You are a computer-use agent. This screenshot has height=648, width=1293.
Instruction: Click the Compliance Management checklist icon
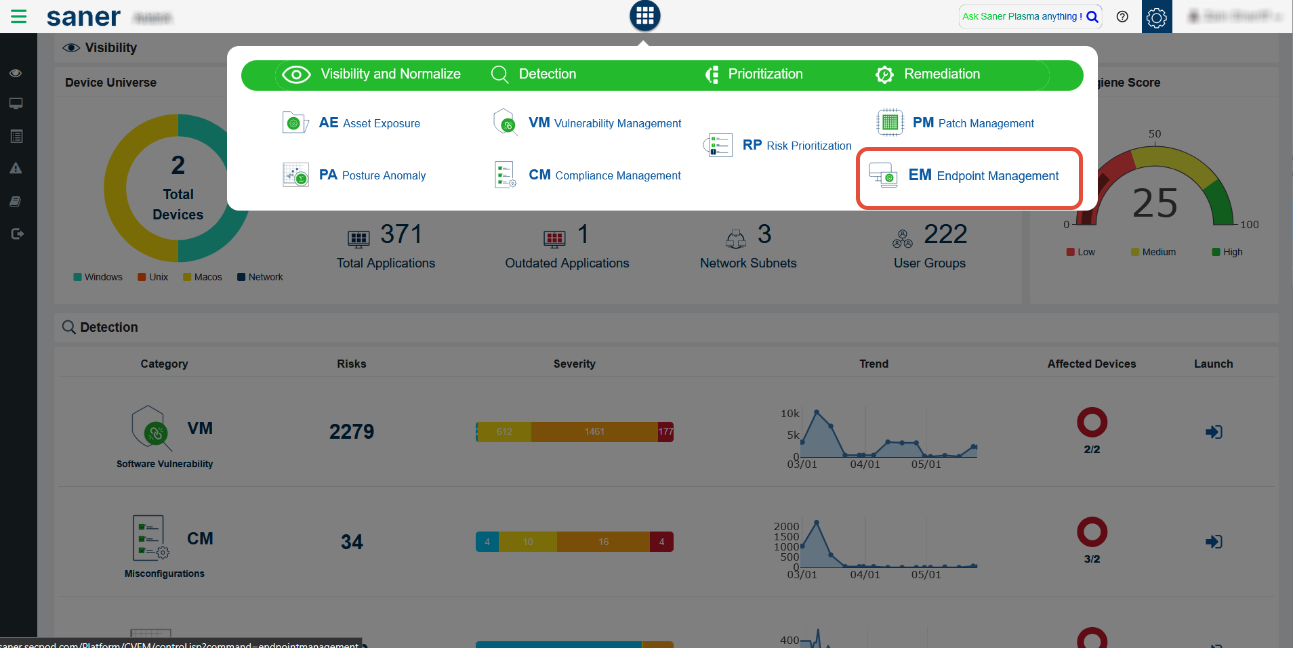[x=506, y=175]
